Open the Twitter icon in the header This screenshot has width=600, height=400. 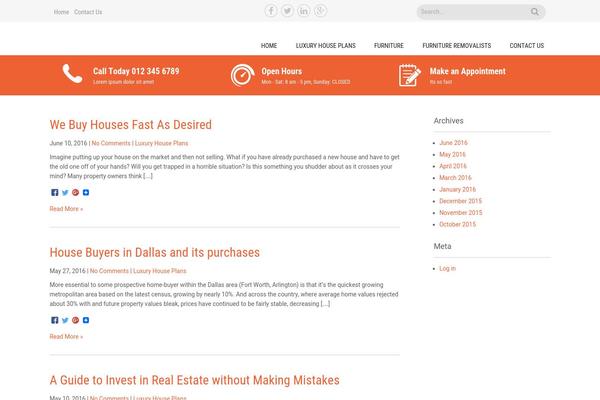pyautogui.click(x=287, y=11)
